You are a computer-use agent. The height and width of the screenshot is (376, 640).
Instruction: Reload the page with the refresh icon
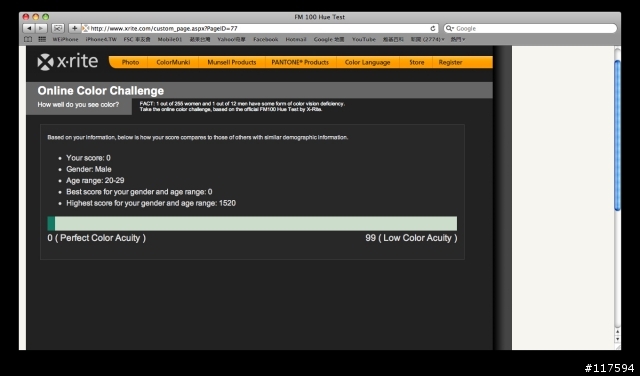(x=433, y=29)
